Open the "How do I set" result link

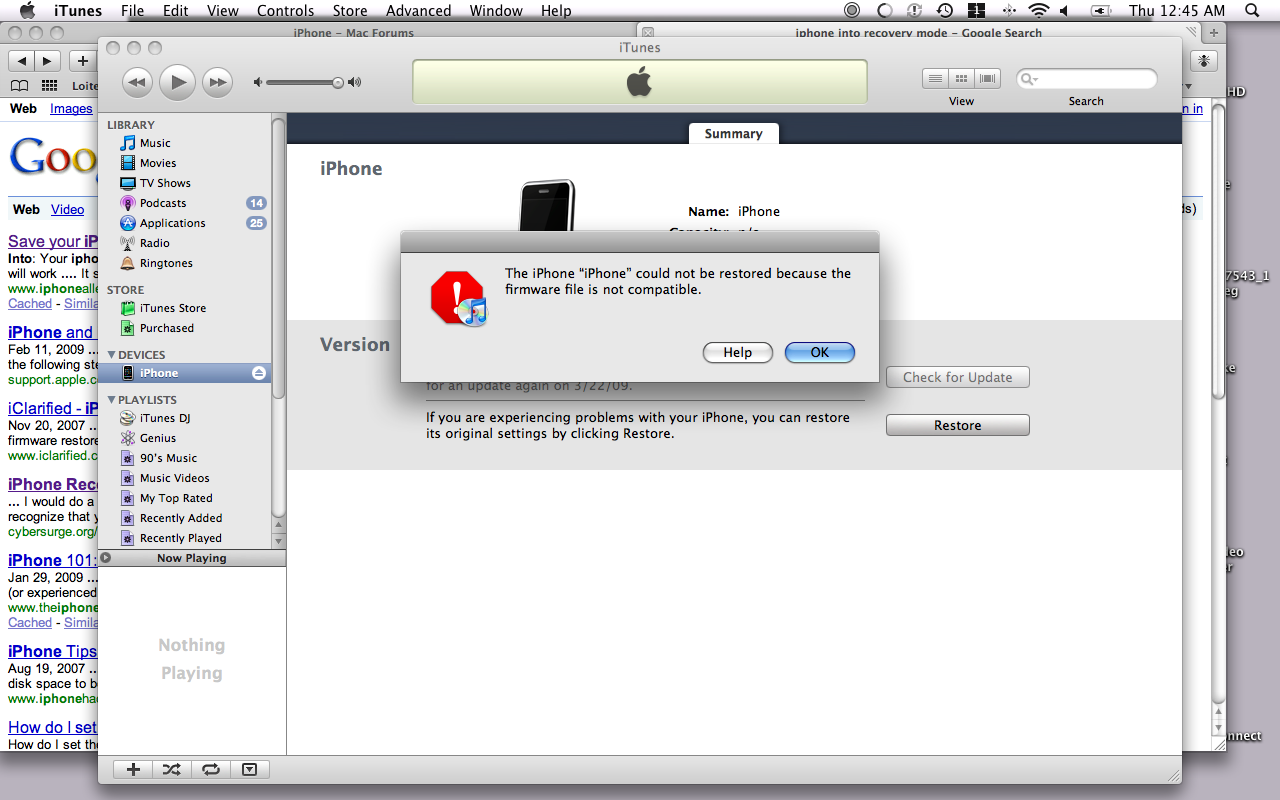[x=53, y=727]
